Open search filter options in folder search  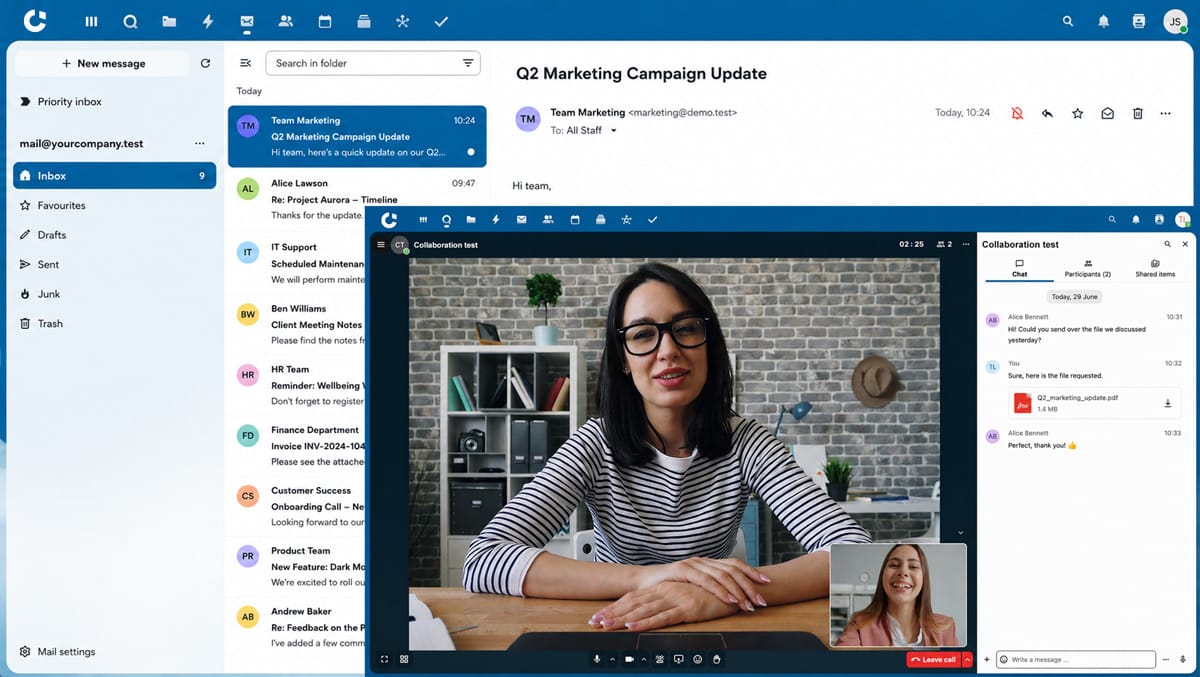[x=468, y=63]
